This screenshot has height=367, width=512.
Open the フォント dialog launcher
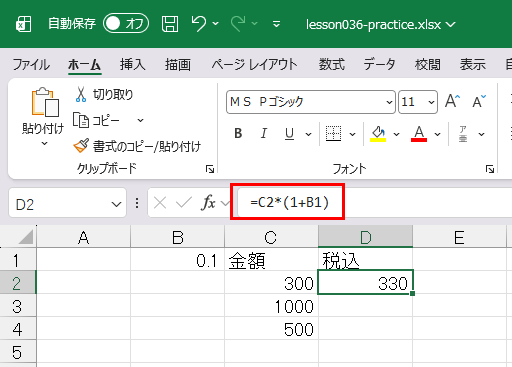(x=490, y=169)
